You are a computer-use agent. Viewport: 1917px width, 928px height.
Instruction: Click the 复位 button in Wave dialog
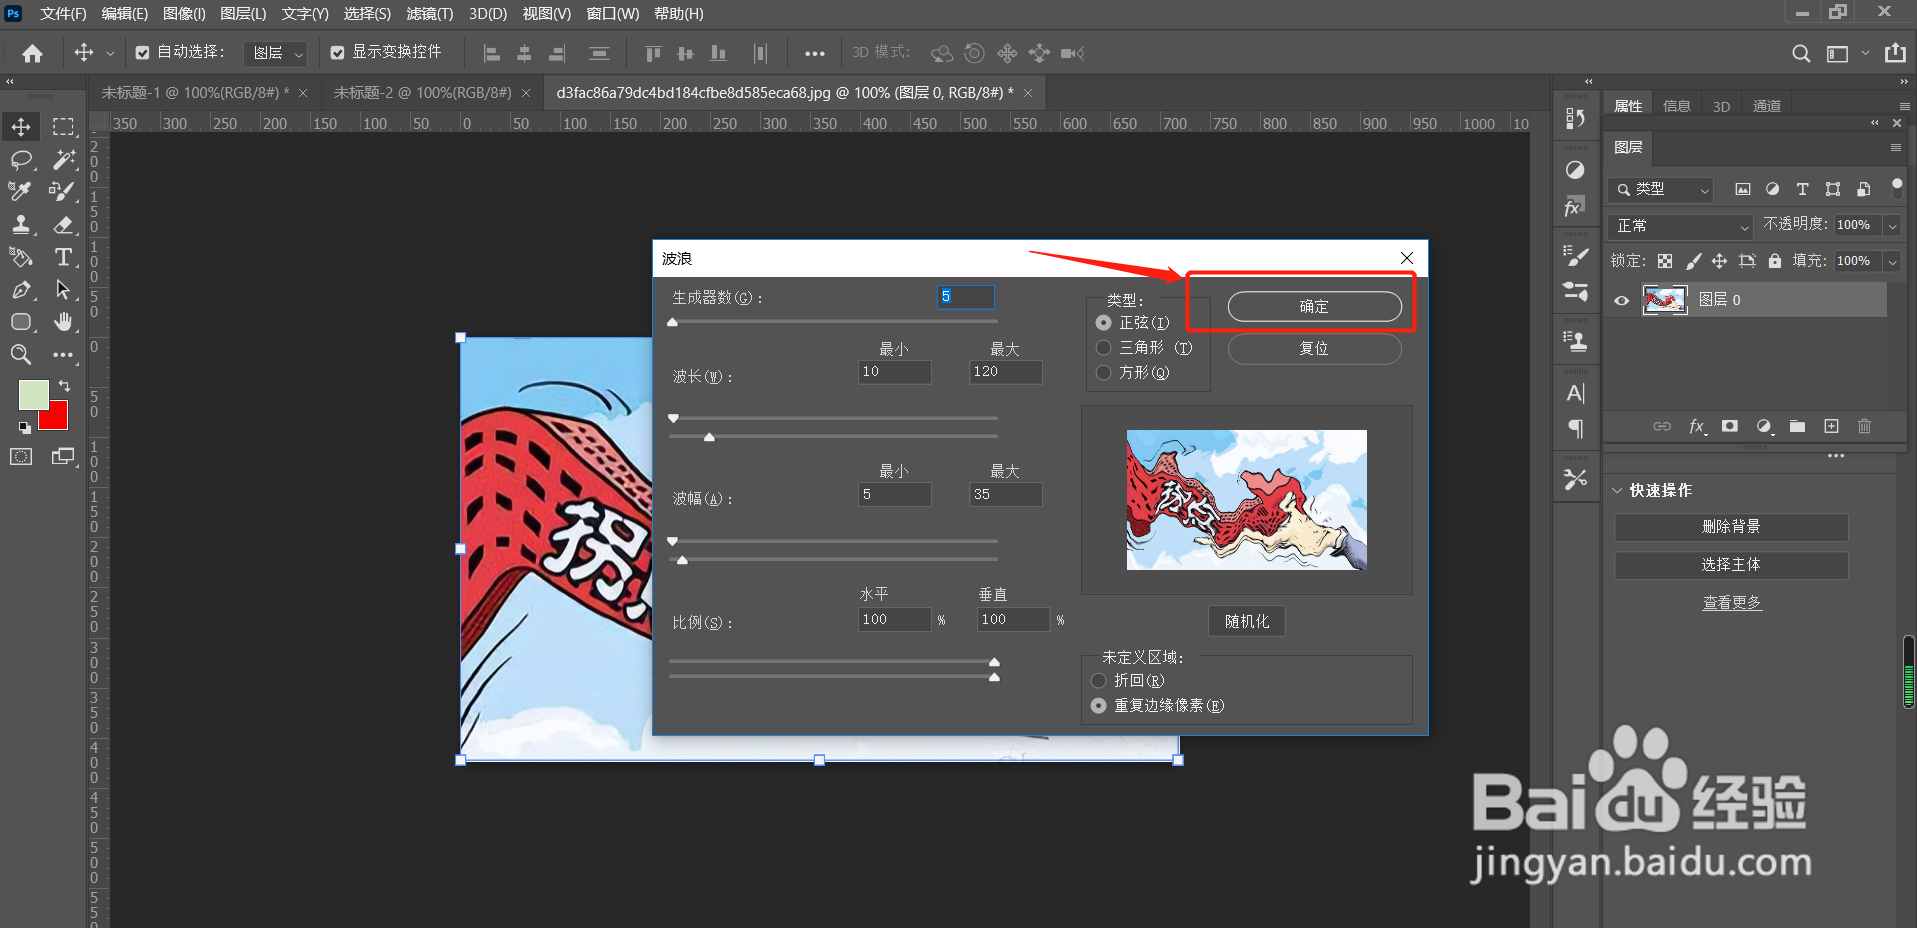1314,349
